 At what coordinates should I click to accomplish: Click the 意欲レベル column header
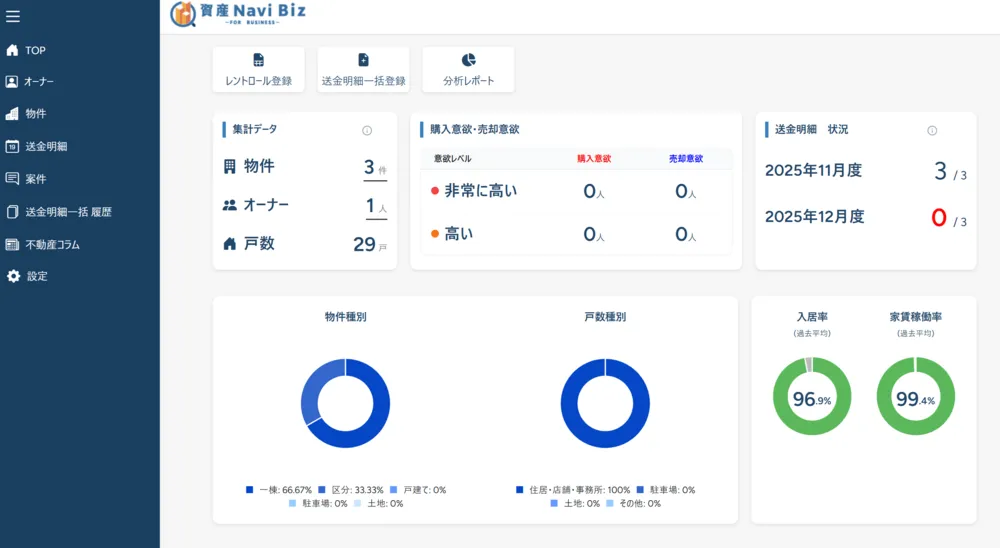(452, 158)
